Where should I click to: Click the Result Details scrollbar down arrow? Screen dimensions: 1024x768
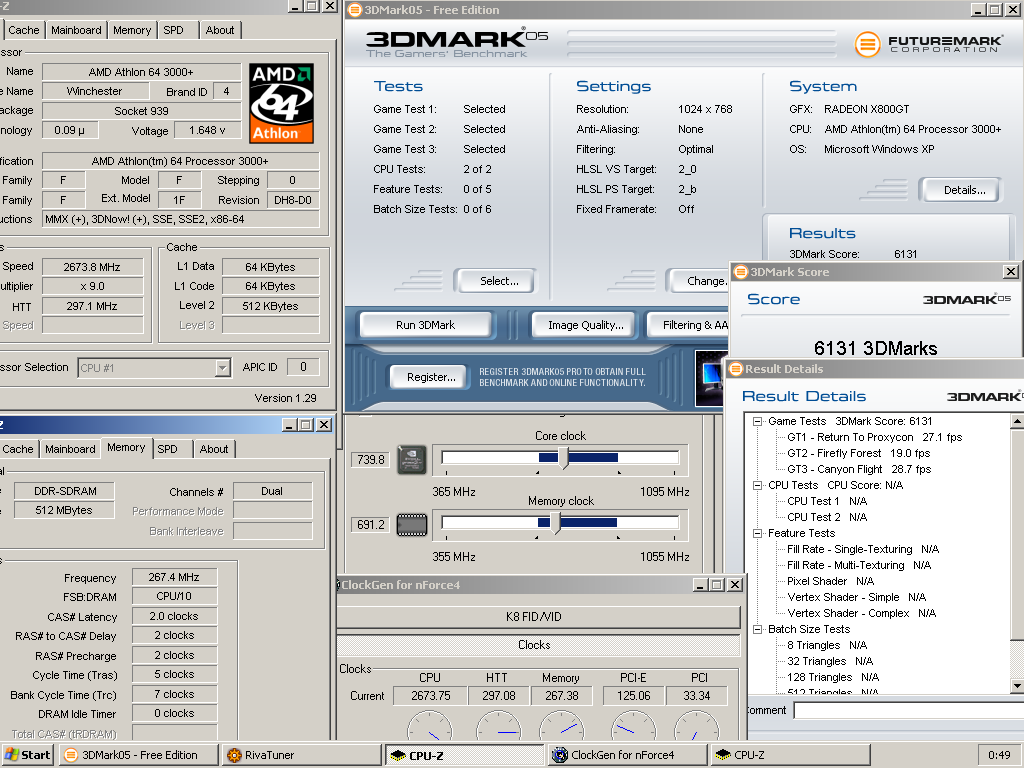point(1017,686)
